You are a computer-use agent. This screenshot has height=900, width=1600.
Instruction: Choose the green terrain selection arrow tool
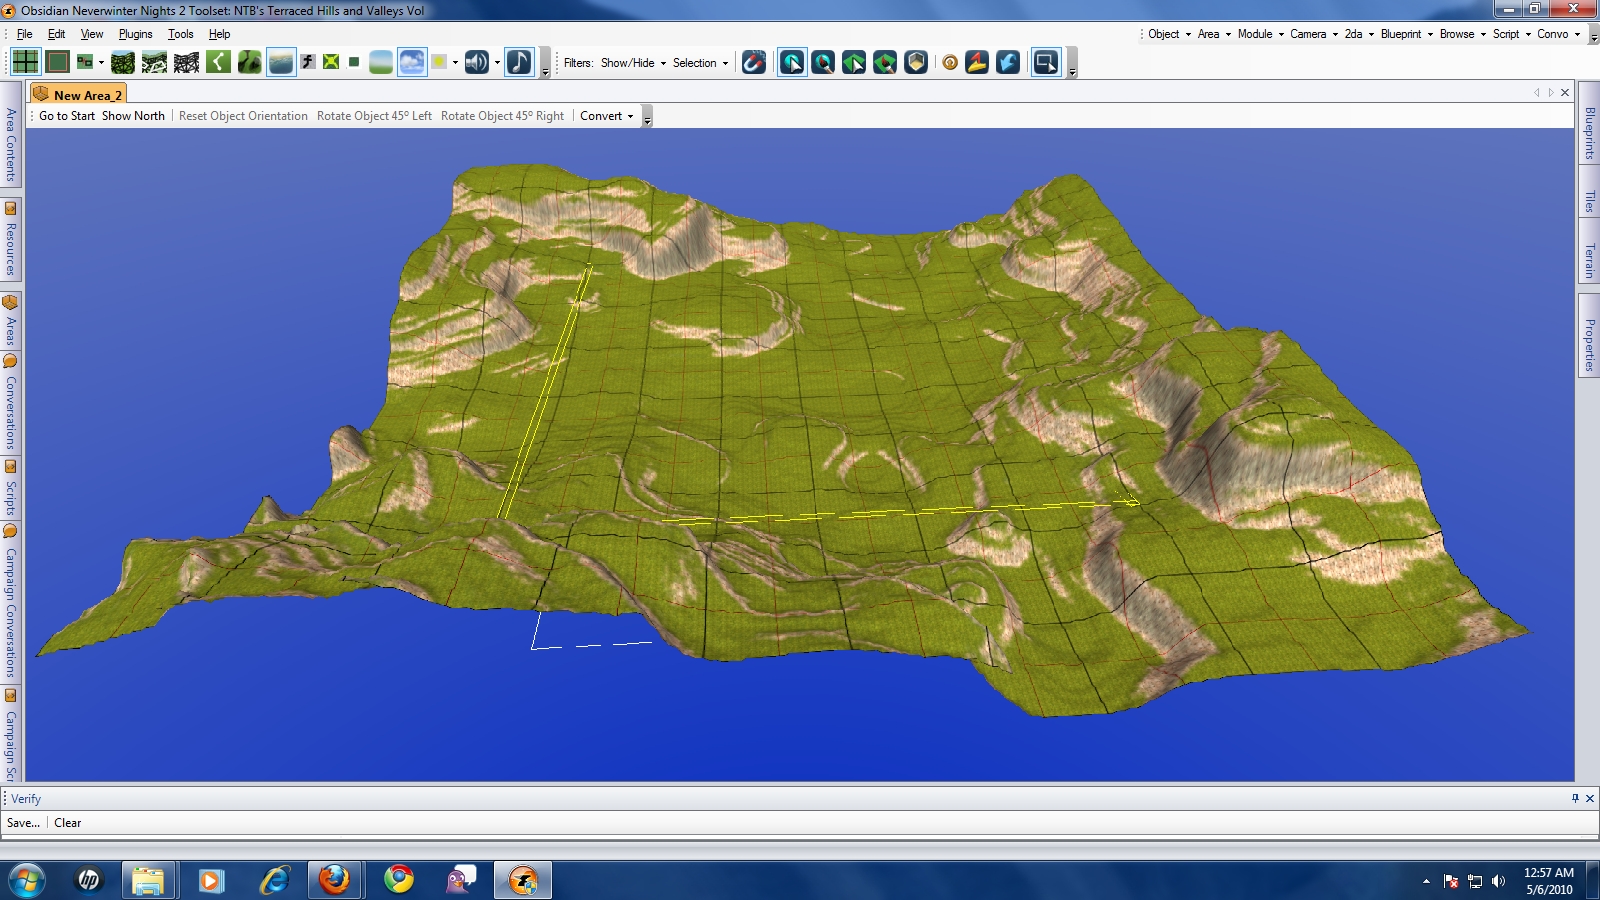tap(854, 62)
